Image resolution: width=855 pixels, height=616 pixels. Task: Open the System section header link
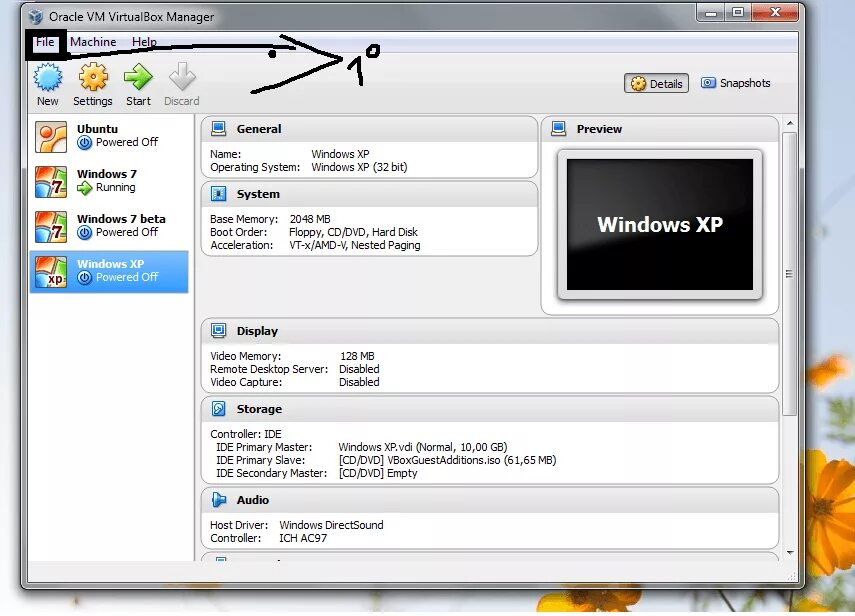click(x=258, y=195)
